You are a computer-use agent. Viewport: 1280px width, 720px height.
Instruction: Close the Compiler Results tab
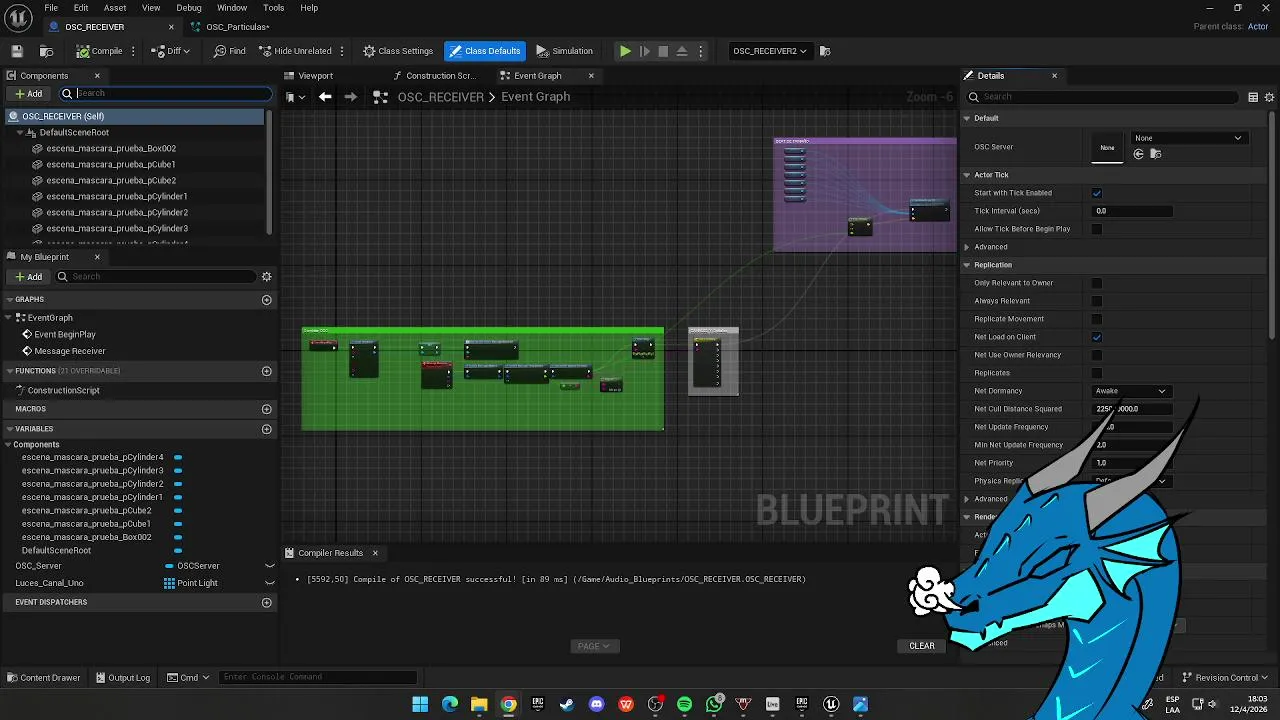tap(375, 553)
